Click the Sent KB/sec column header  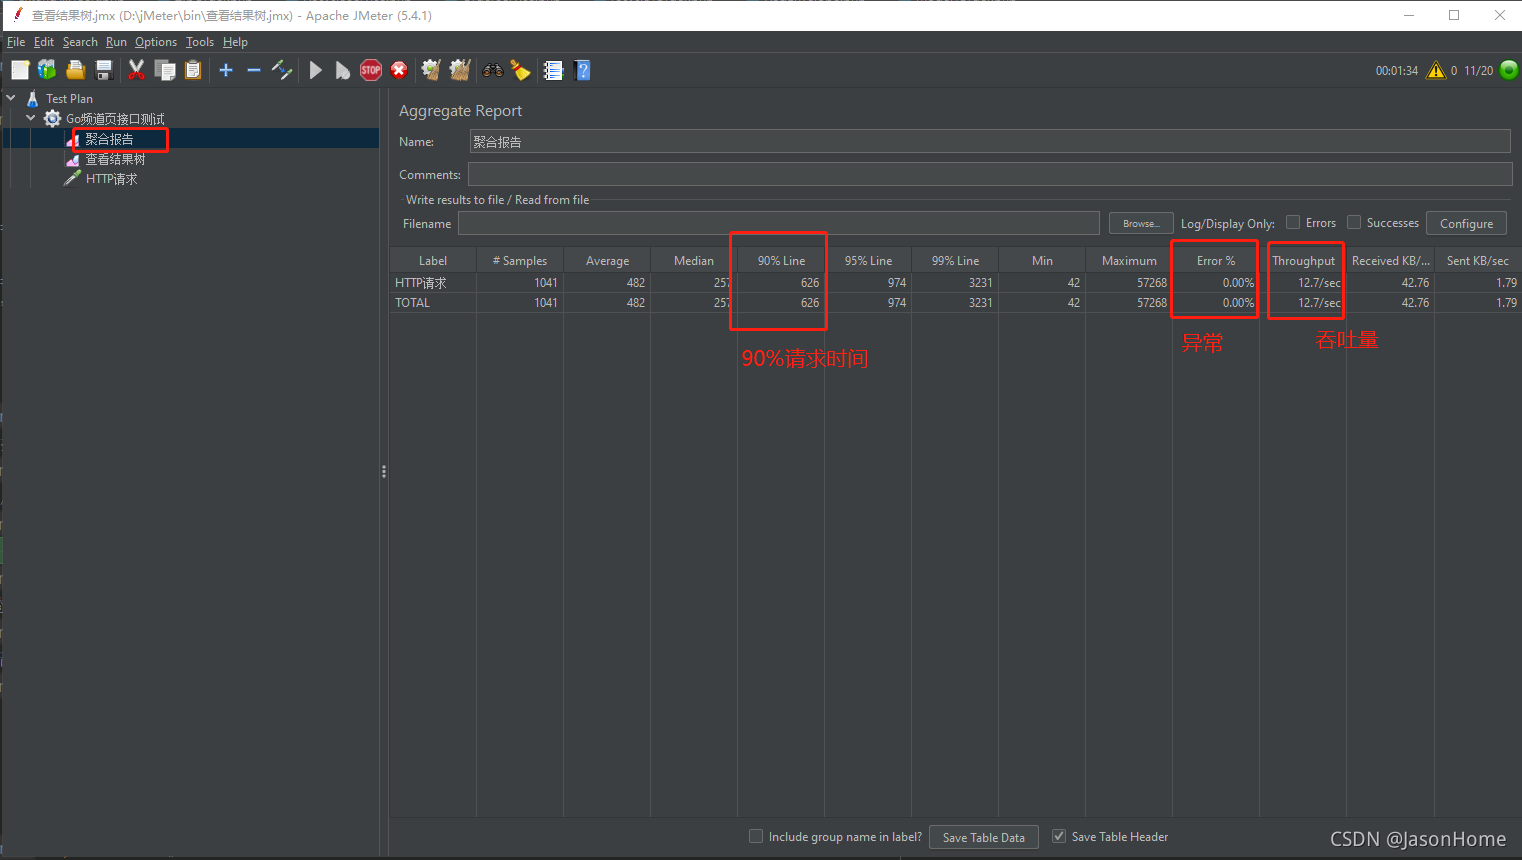[1478, 260]
